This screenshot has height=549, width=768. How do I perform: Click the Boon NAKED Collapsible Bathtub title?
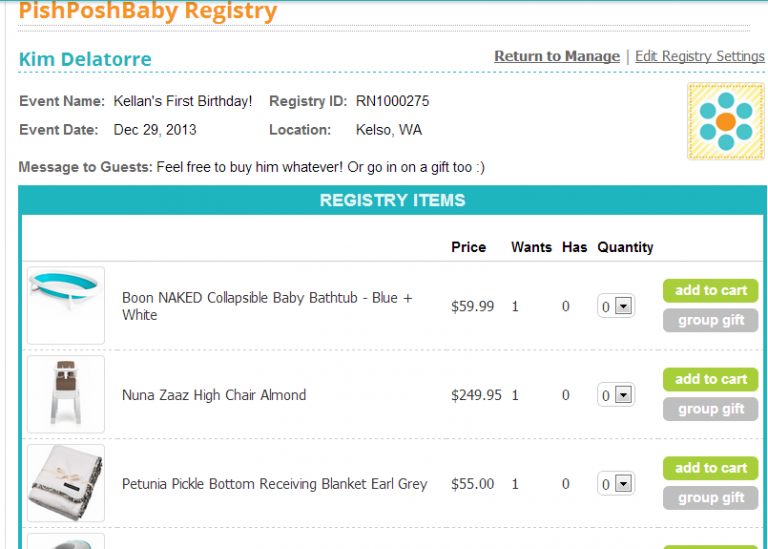(x=267, y=306)
